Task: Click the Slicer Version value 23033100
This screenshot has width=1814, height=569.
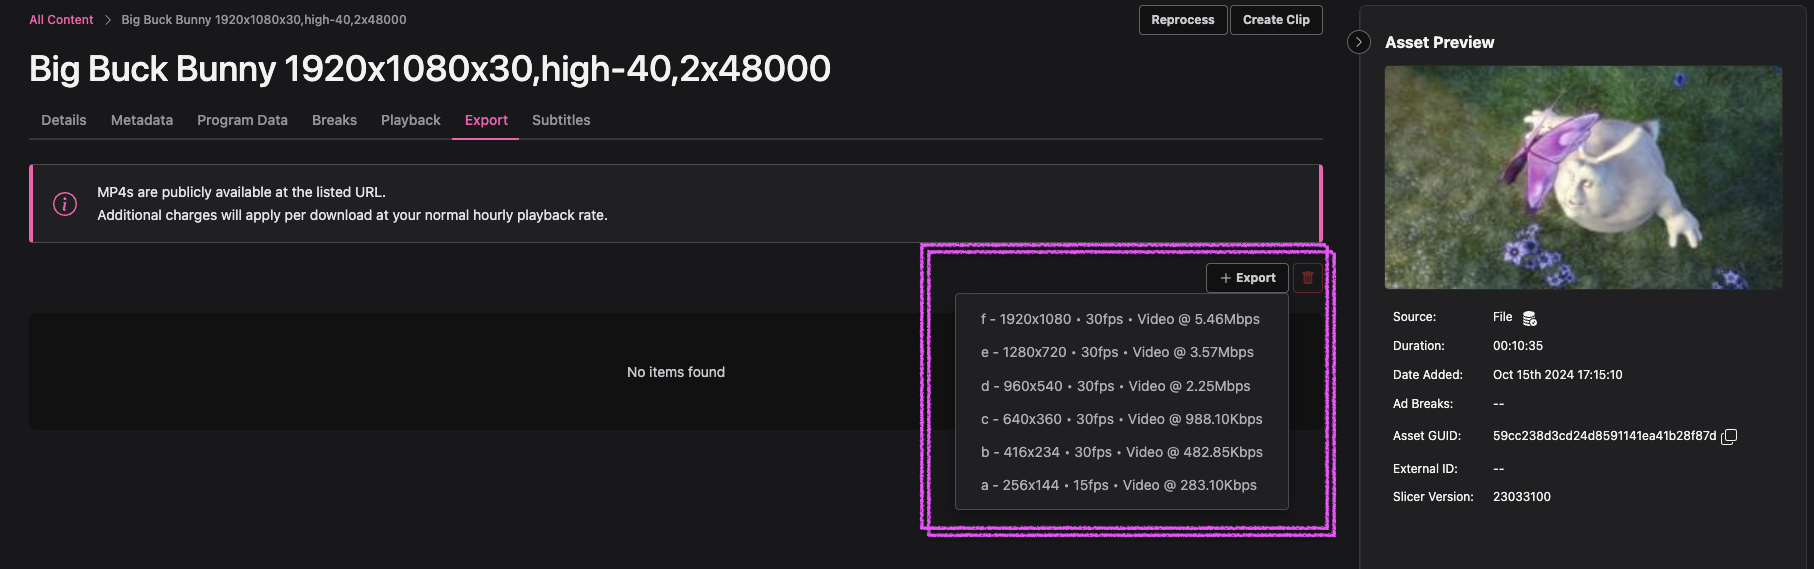Action: coord(1521,497)
